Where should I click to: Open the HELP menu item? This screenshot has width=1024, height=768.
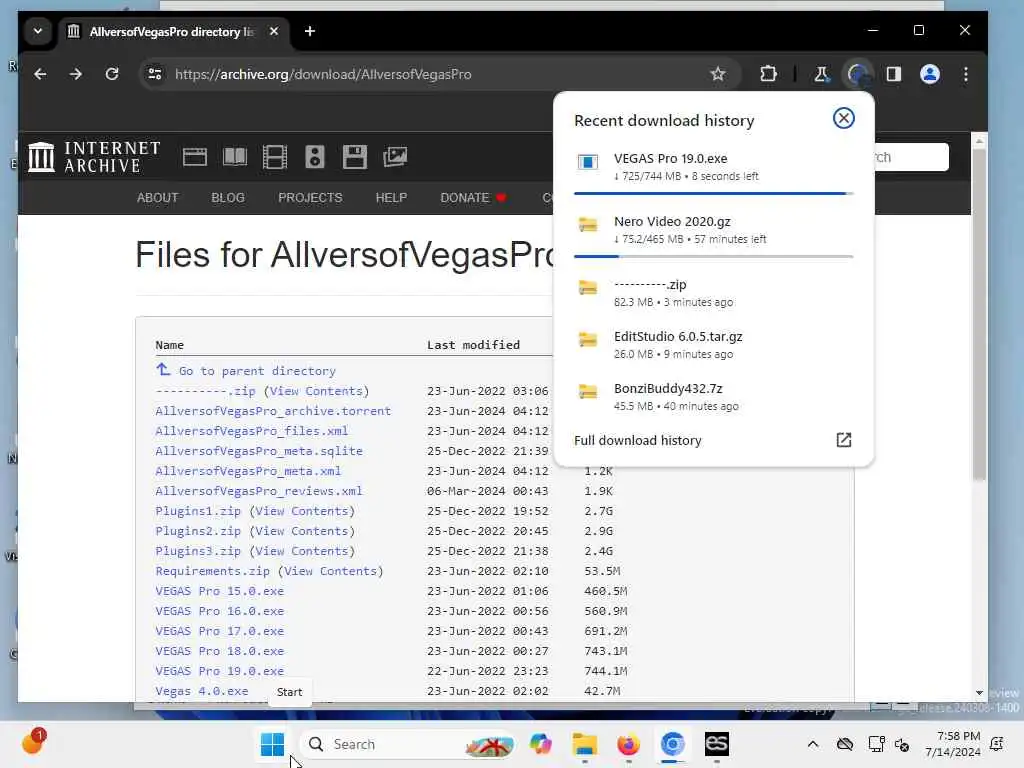(391, 198)
